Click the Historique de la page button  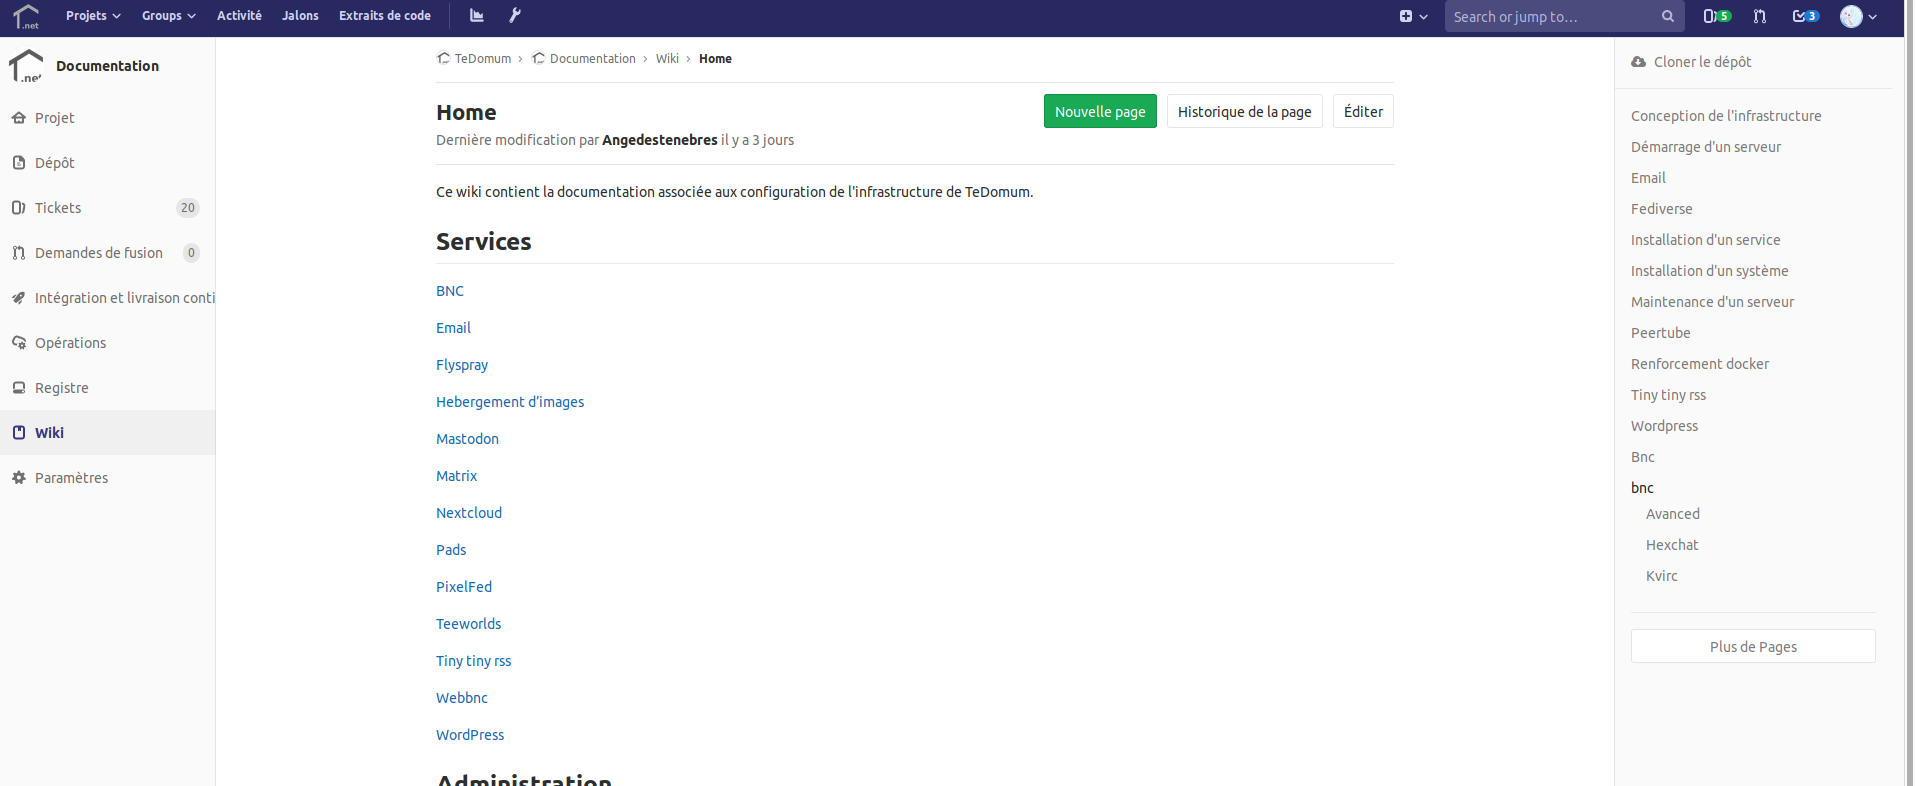coord(1244,112)
